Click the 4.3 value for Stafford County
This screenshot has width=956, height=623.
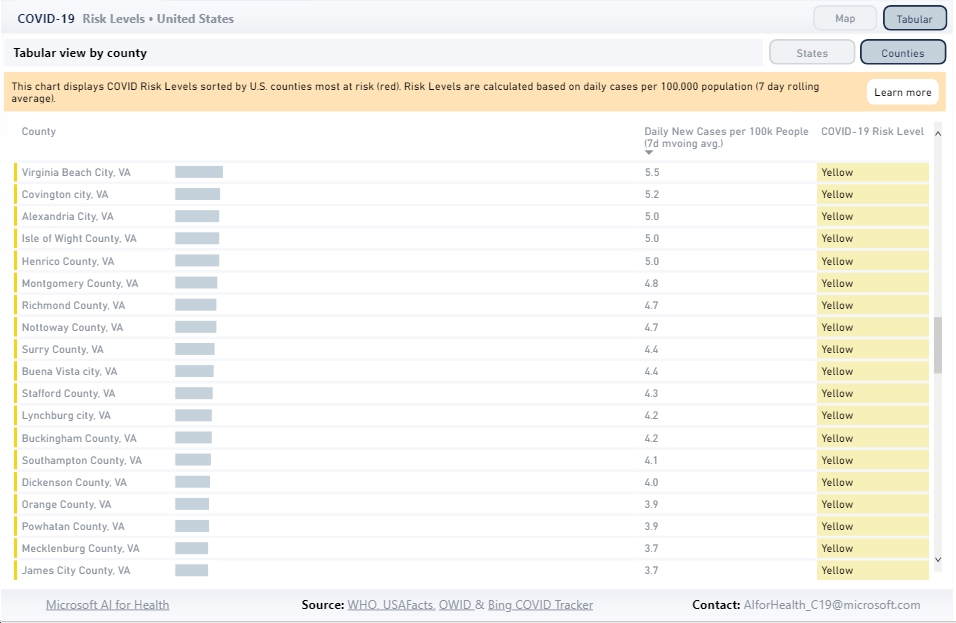[x=651, y=393]
